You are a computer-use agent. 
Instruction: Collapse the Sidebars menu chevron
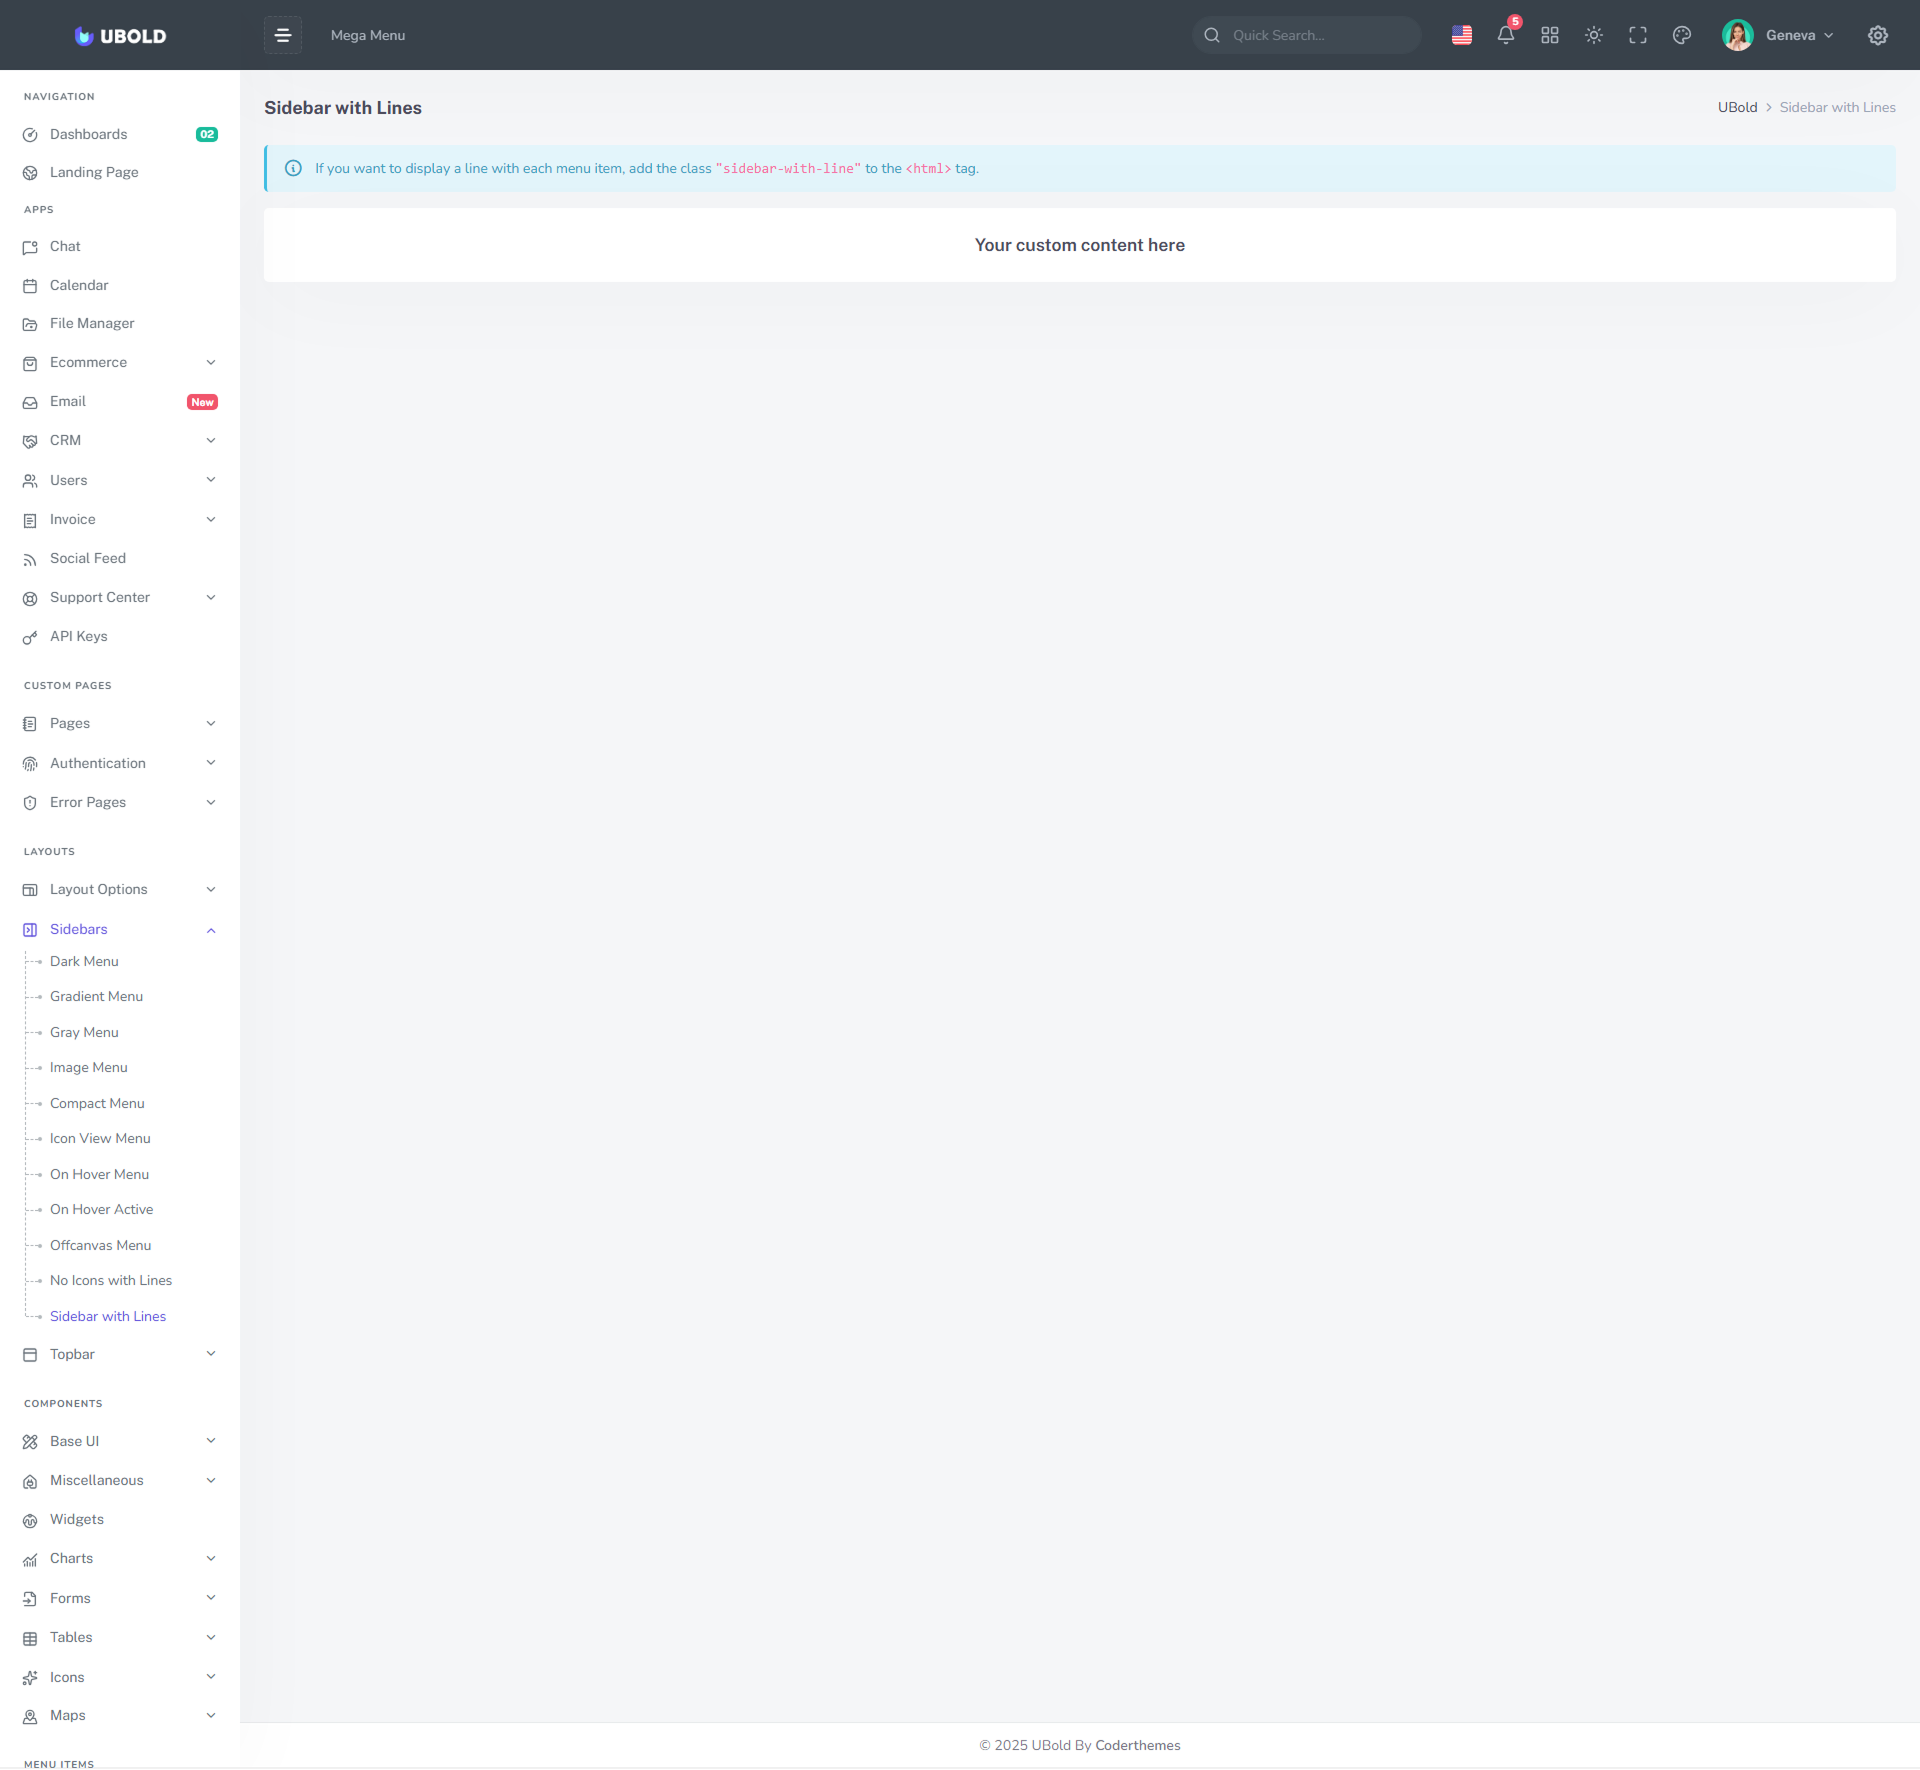click(x=211, y=930)
